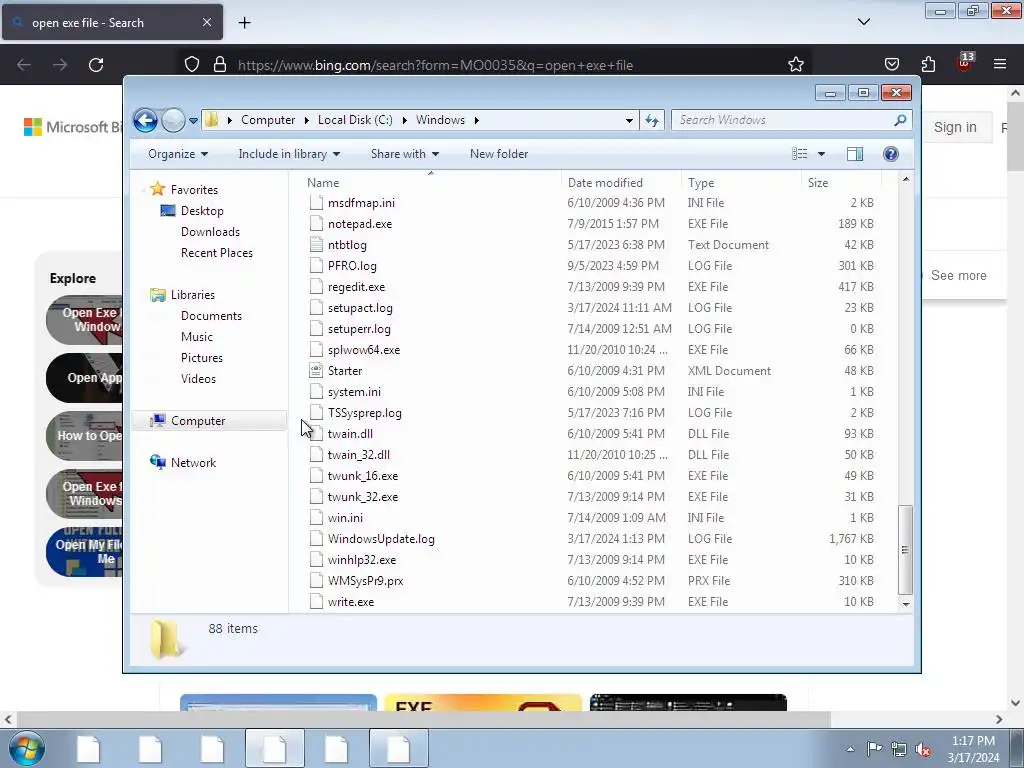This screenshot has height=768, width=1024.
Task: Select the PFRO.log file
Action: [x=352, y=266]
